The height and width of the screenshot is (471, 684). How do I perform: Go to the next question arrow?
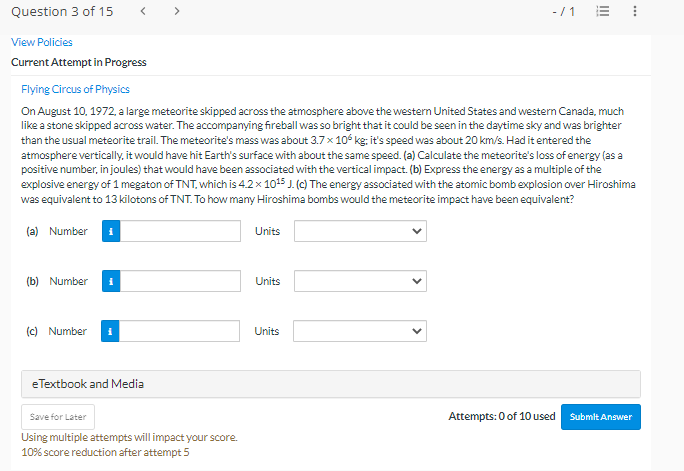click(x=177, y=11)
